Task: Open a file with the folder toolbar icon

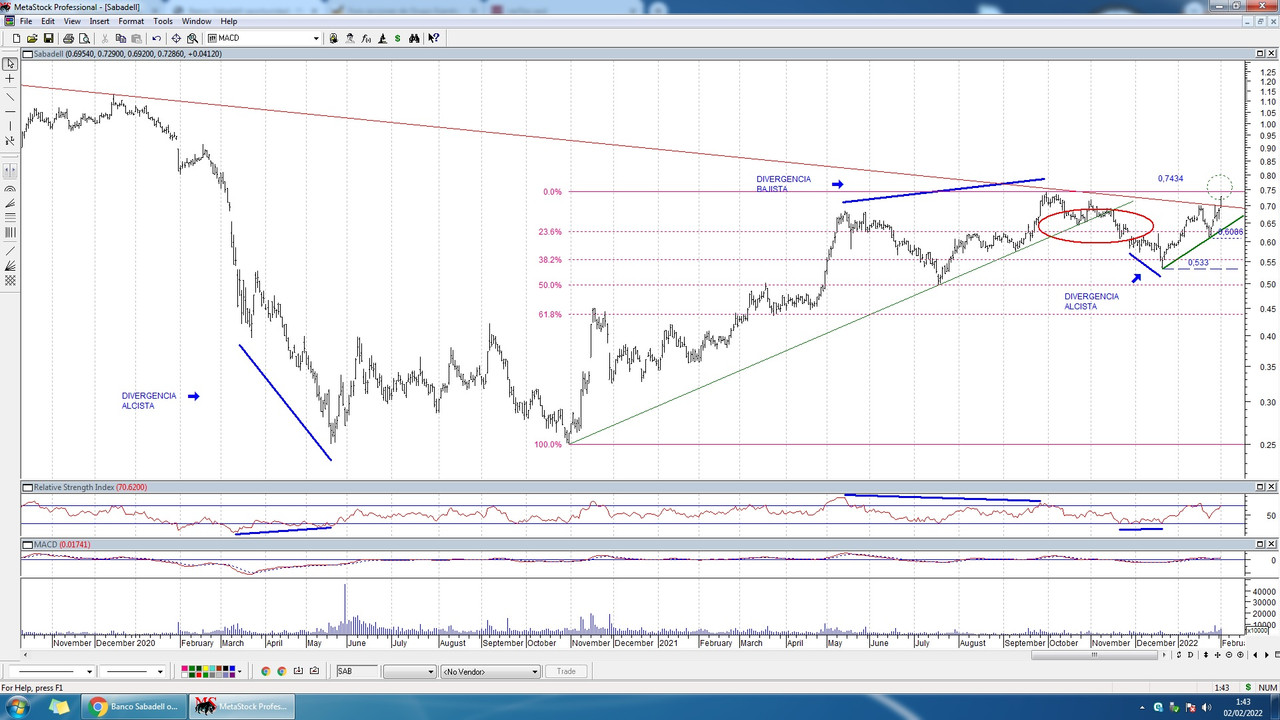Action: [32, 38]
